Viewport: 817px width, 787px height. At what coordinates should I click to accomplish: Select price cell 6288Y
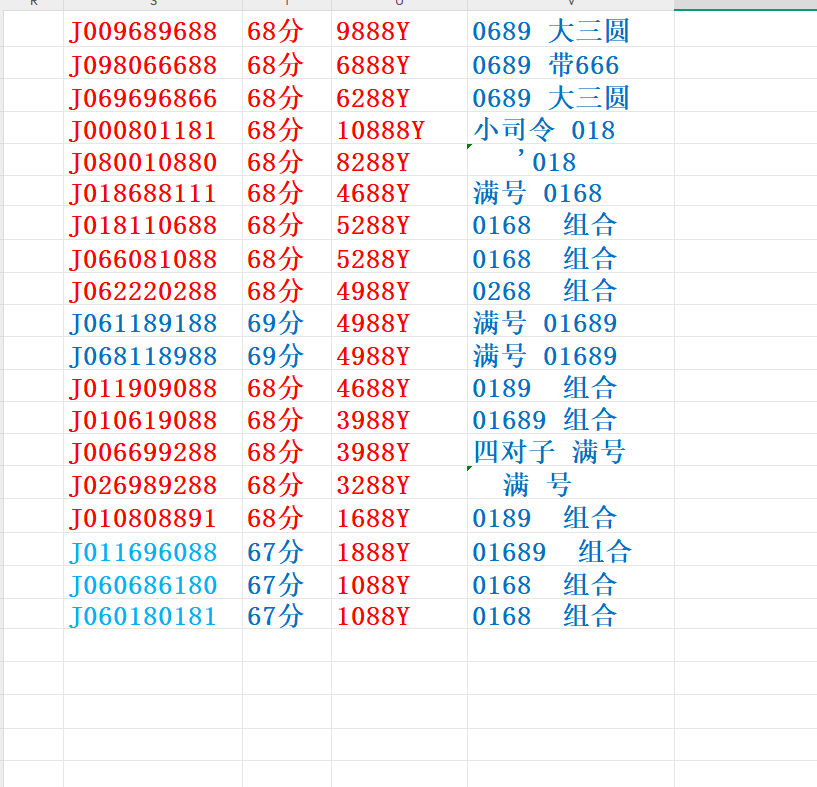pos(400,96)
